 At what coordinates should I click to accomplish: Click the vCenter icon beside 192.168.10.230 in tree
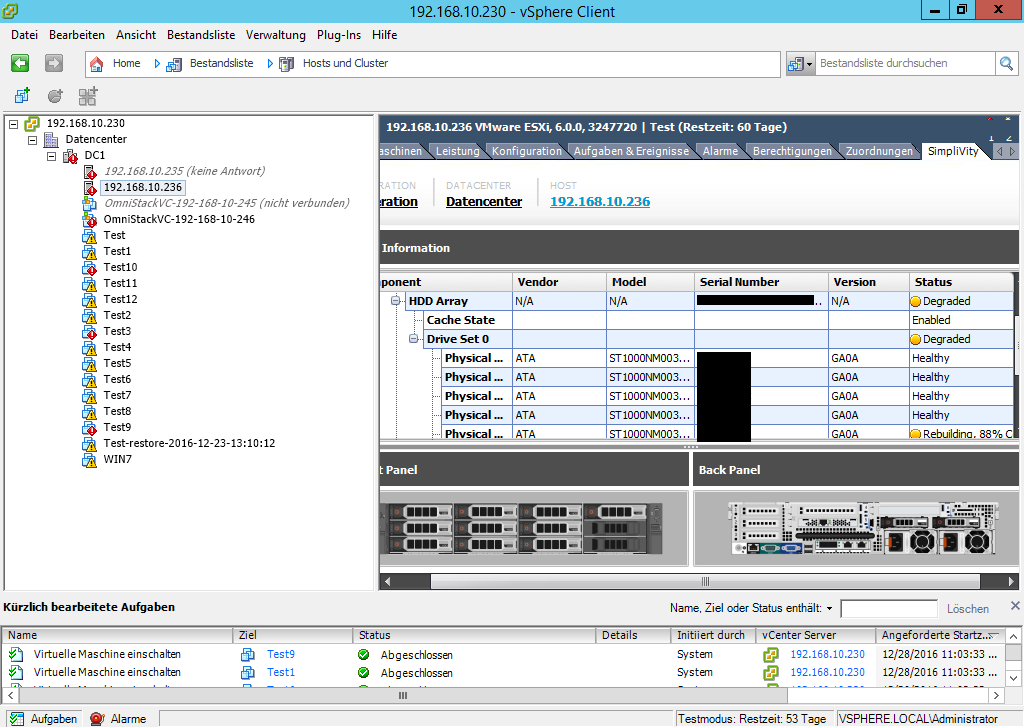32,123
